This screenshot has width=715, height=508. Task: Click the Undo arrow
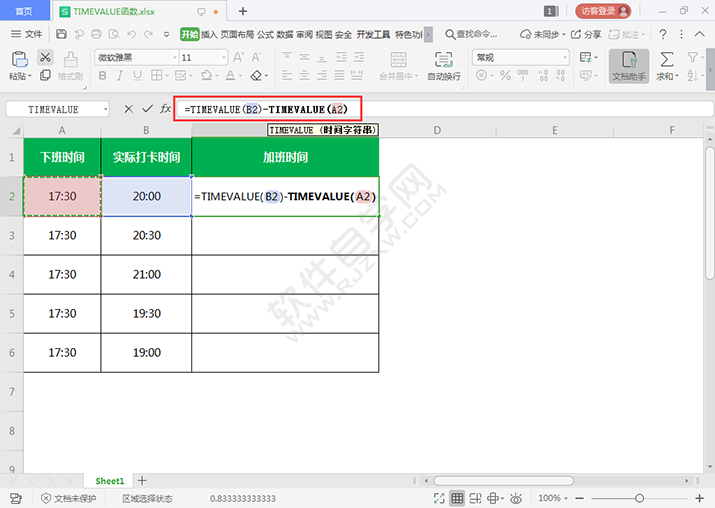(x=132, y=34)
